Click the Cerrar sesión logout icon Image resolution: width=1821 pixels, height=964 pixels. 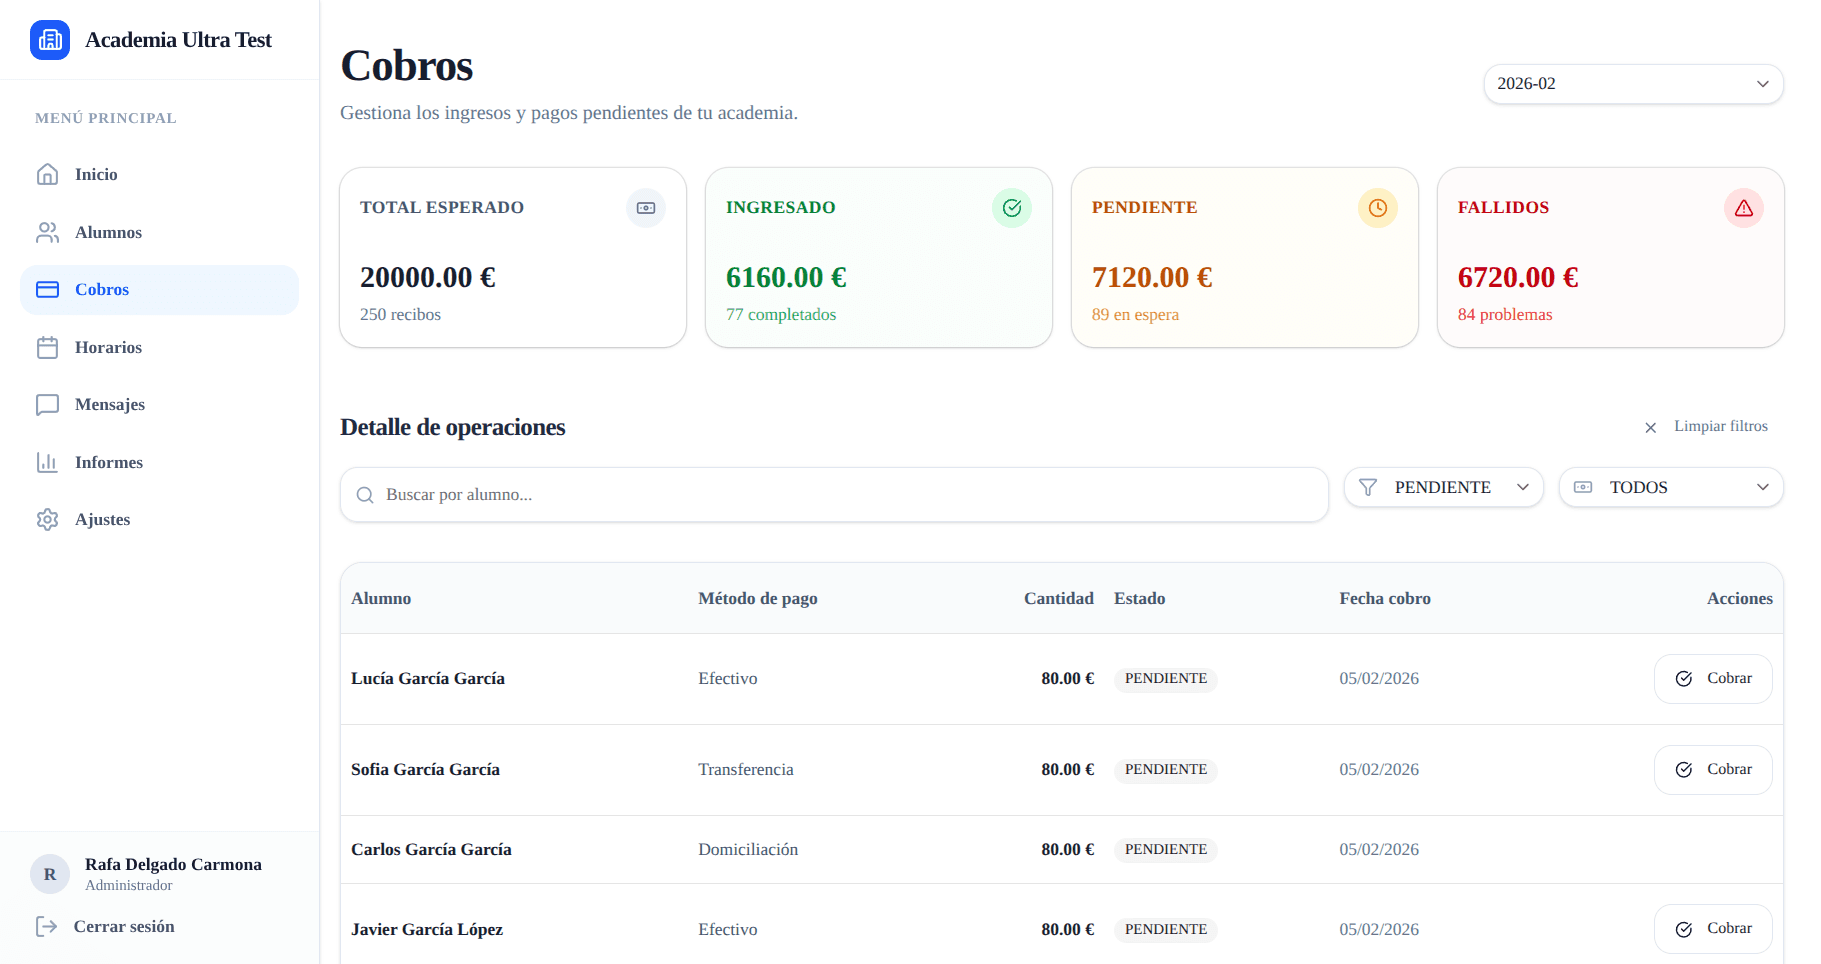(46, 926)
